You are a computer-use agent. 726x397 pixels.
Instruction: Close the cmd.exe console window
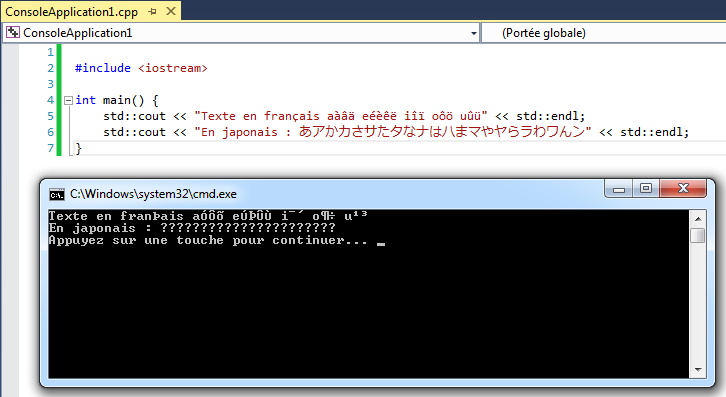683,188
